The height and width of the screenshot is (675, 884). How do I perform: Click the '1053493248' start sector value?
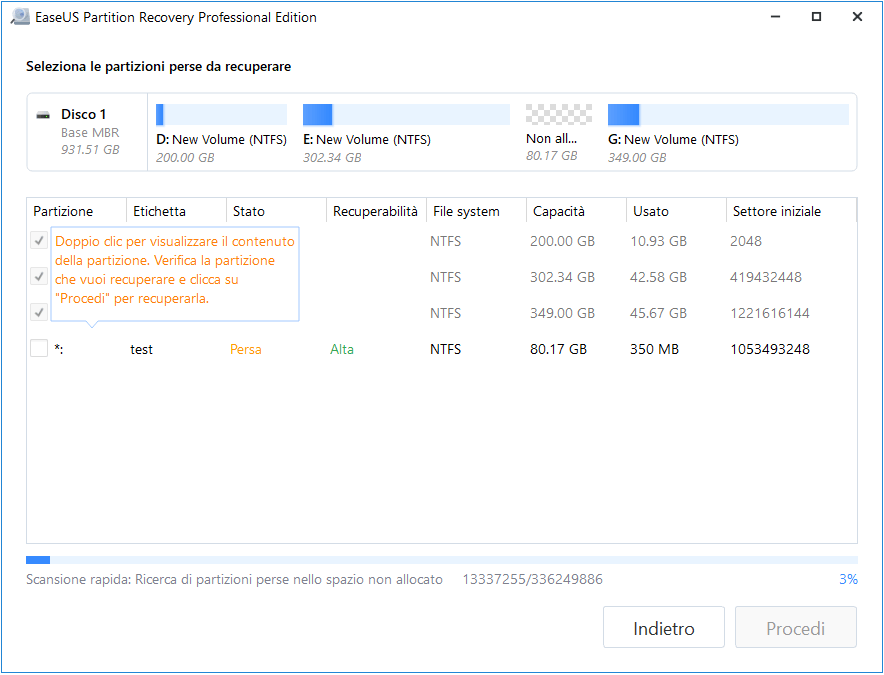pyautogui.click(x=770, y=349)
